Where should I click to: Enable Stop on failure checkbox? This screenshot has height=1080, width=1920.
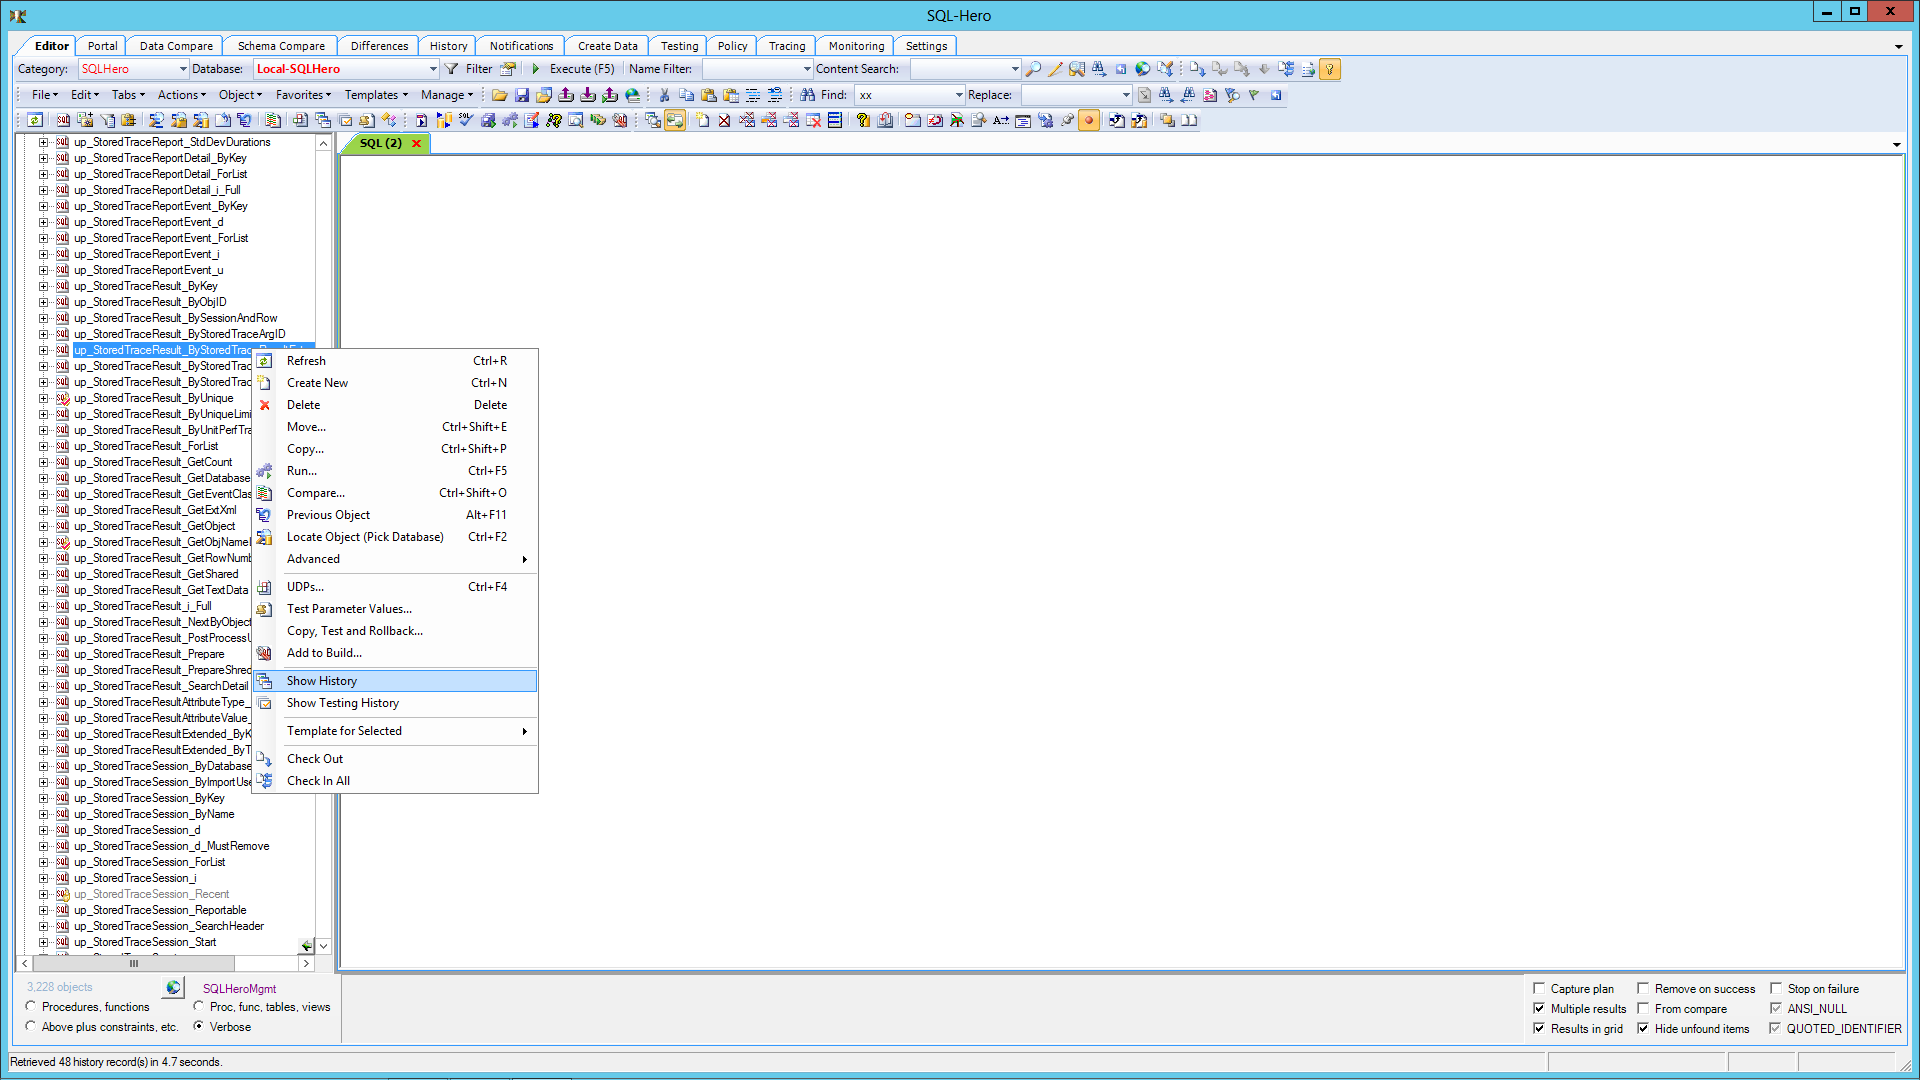[1776, 988]
